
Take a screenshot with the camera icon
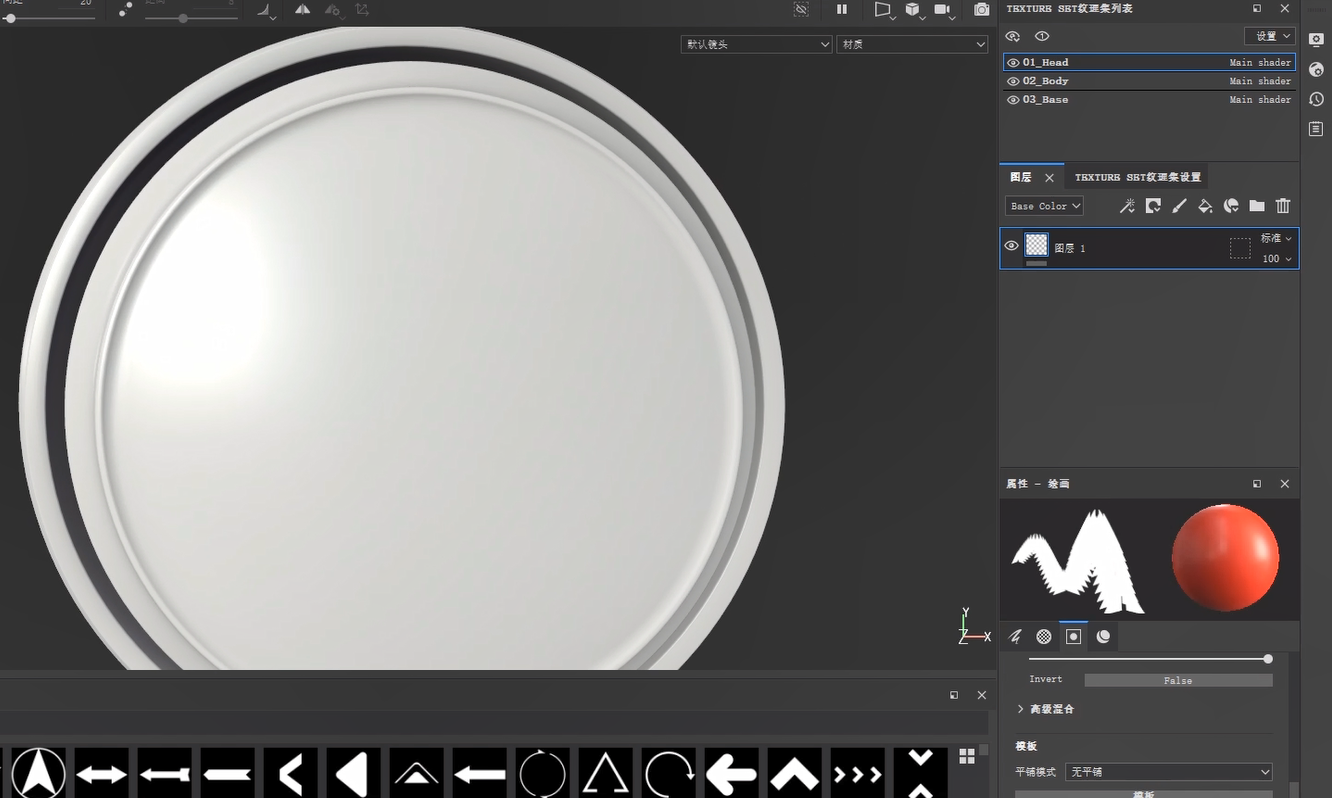click(x=982, y=10)
